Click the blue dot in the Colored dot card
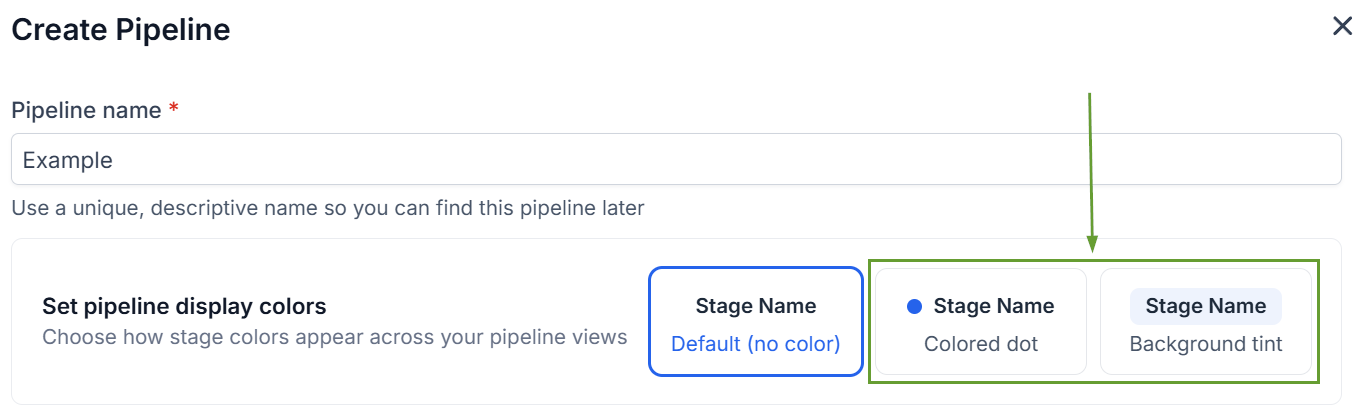The image size is (1364, 415). 914,307
